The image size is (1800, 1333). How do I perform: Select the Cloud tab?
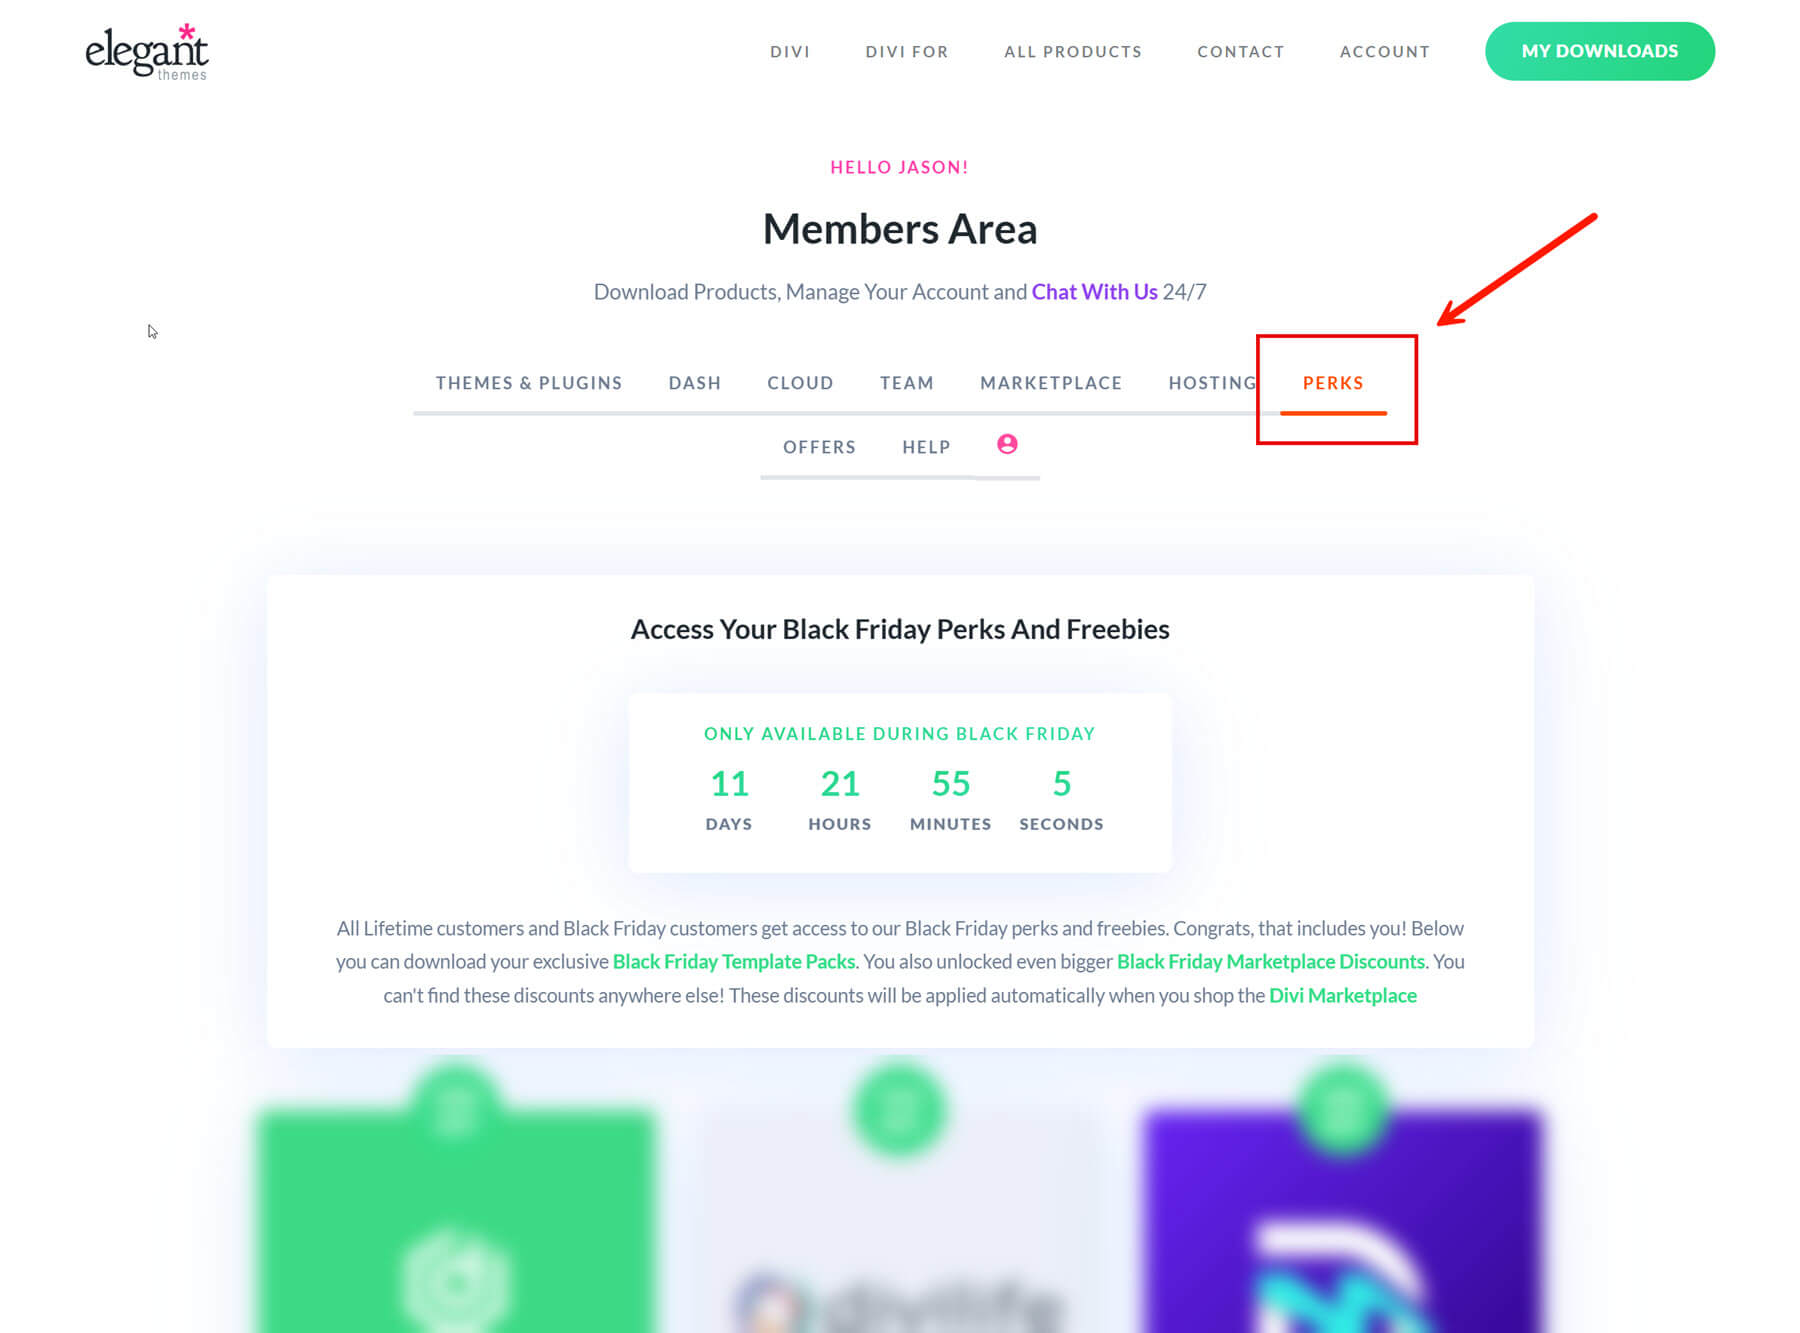800,383
